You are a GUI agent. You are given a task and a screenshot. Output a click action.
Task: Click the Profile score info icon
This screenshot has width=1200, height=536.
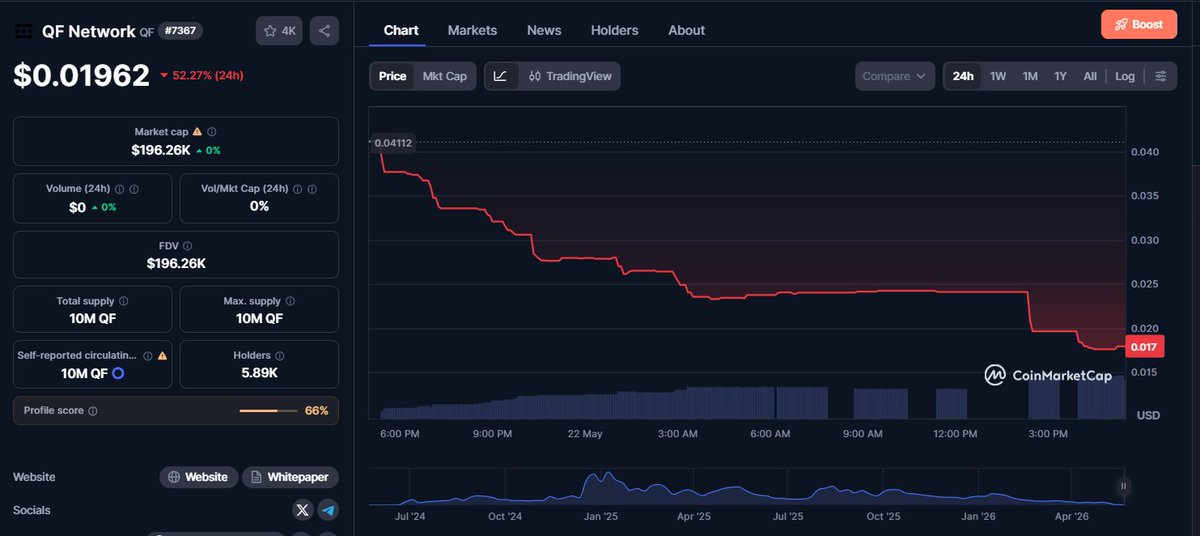coord(93,411)
